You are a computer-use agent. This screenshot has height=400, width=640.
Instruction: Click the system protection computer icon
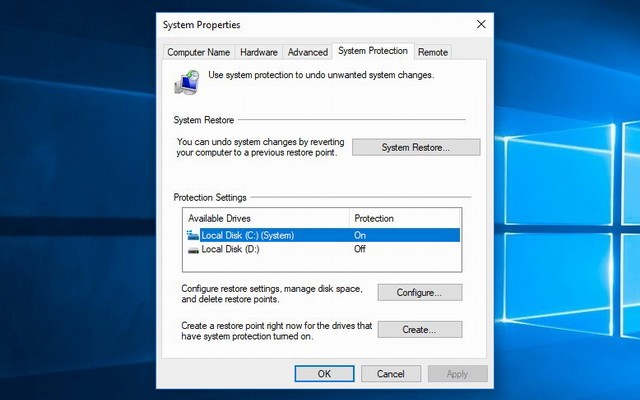point(187,82)
